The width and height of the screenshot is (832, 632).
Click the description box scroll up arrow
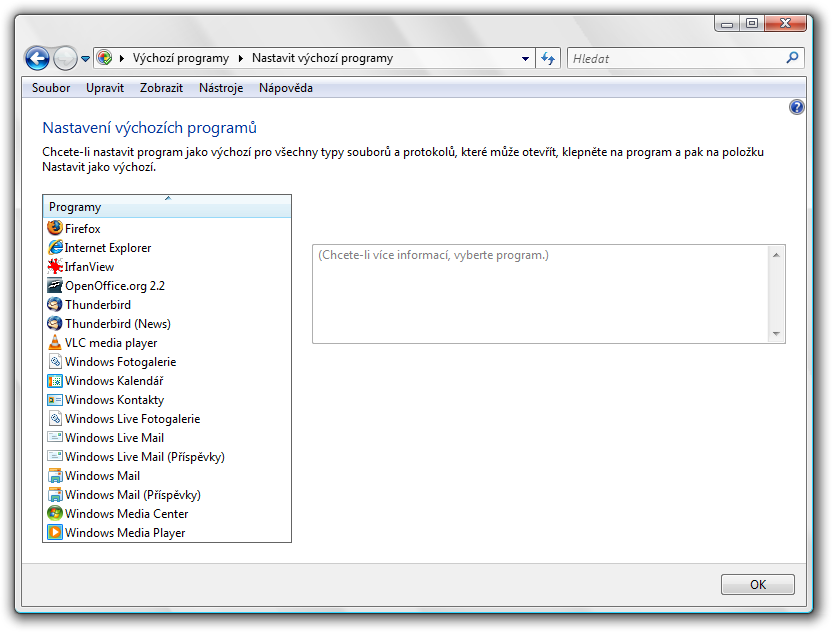pos(776,255)
